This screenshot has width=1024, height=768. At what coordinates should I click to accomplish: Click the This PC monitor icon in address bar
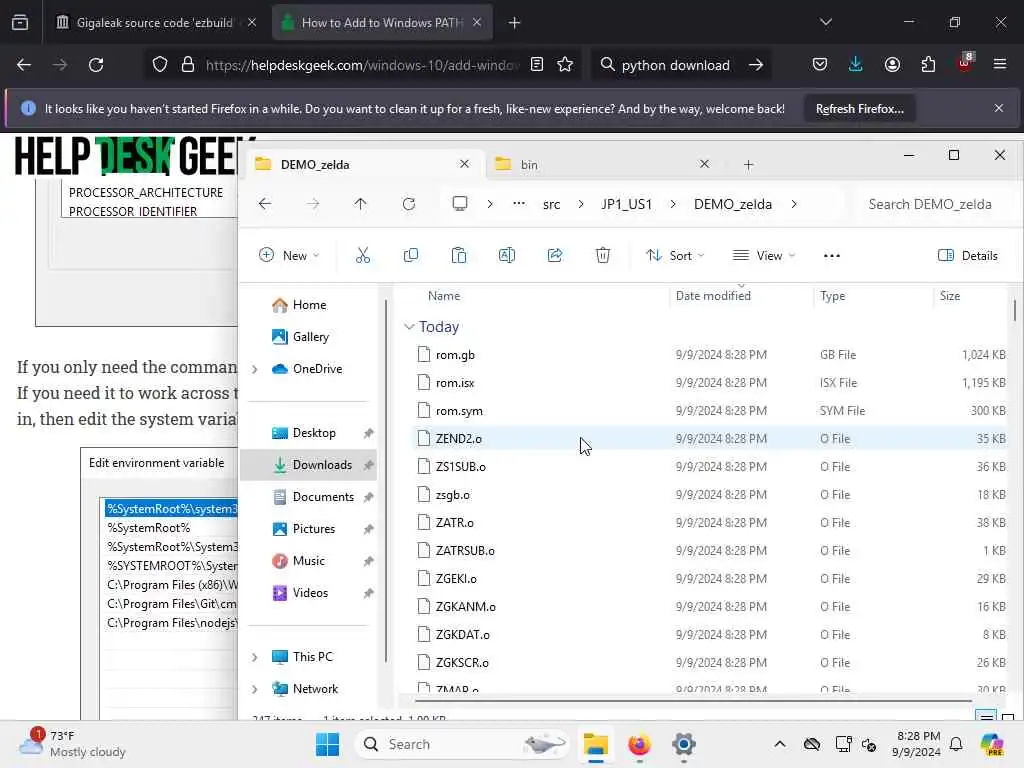point(460,204)
